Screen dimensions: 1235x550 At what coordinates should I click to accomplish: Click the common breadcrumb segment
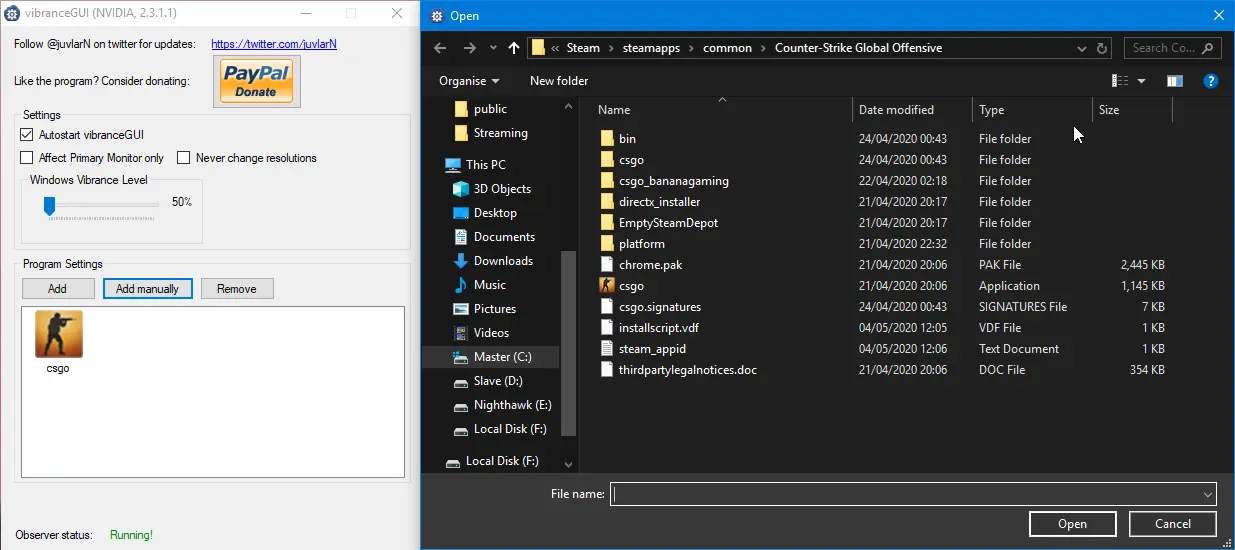(727, 48)
